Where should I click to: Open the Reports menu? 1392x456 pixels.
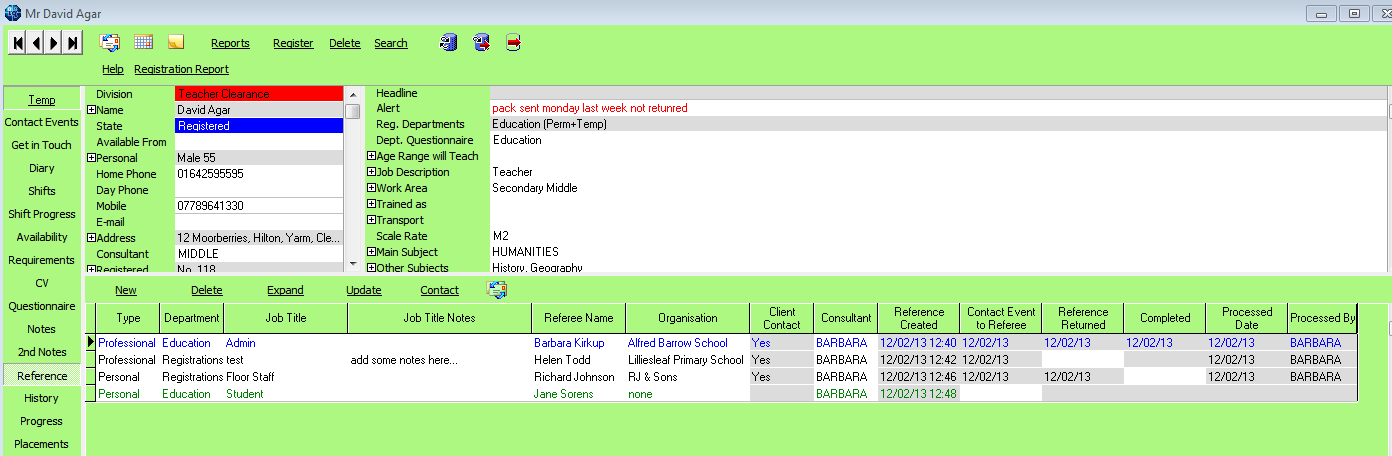230,43
